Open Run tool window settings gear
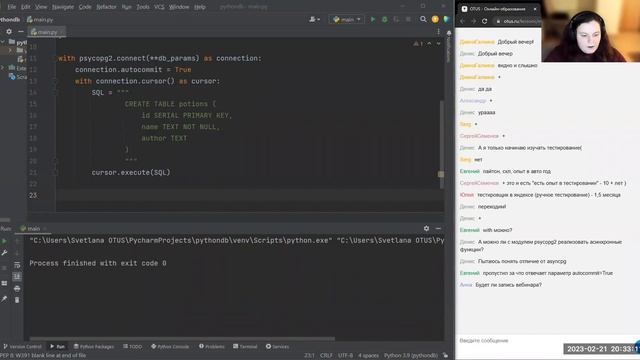Viewport: 640px width, 360px height. tap(426, 228)
